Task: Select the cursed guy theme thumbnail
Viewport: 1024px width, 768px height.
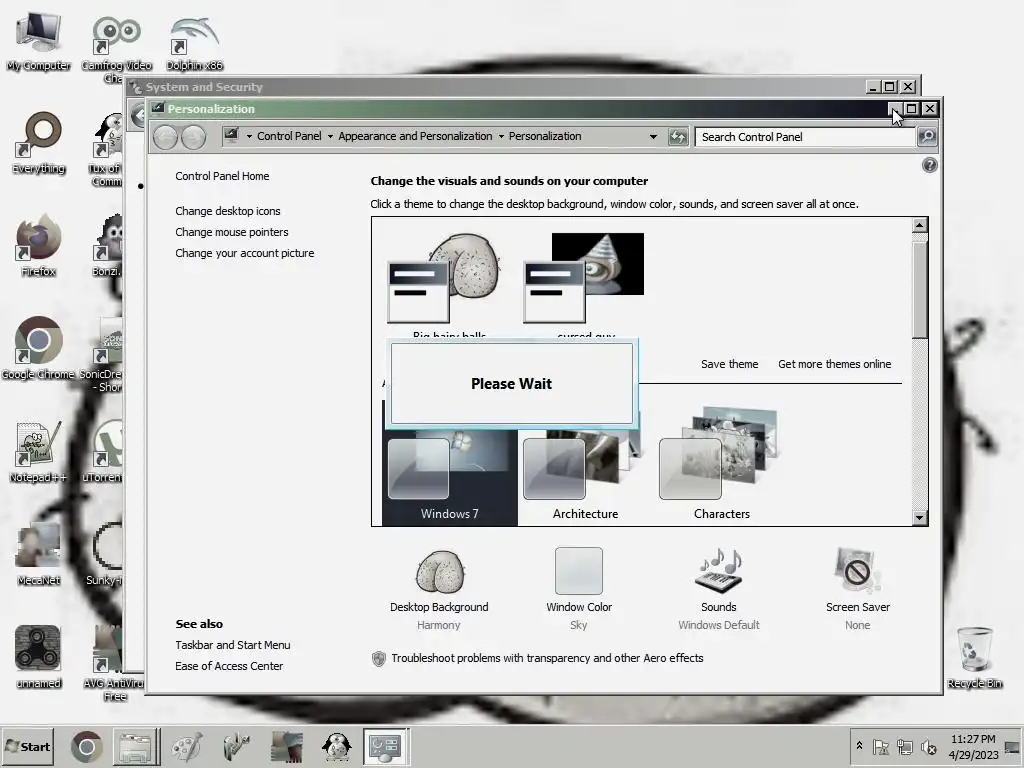Action: click(584, 278)
